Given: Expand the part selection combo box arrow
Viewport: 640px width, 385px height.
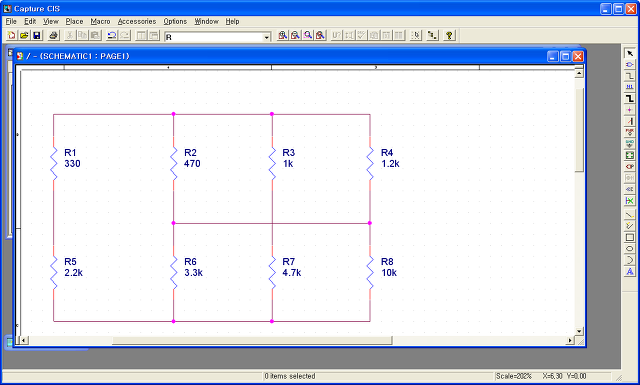Looking at the screenshot, I should (x=267, y=37).
